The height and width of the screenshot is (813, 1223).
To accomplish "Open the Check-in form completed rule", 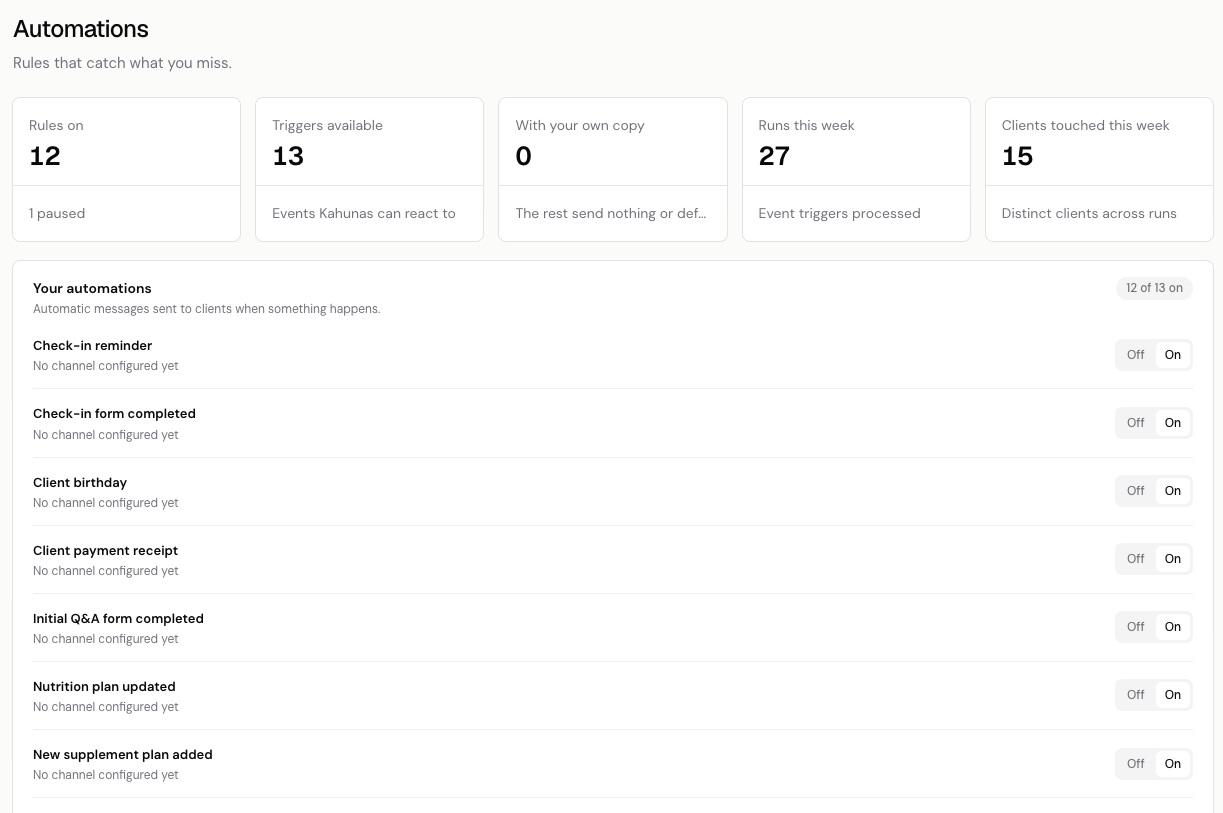I will click(x=612, y=423).
